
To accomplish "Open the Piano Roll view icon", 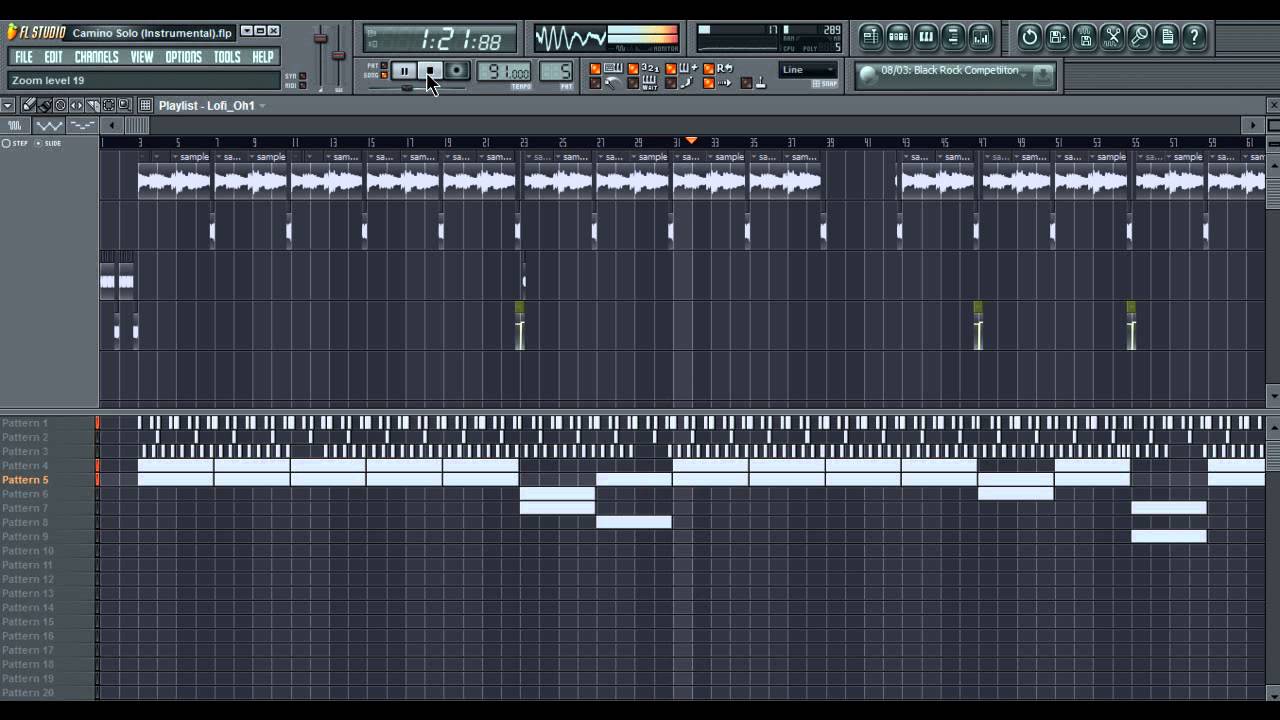I will click(x=926, y=37).
